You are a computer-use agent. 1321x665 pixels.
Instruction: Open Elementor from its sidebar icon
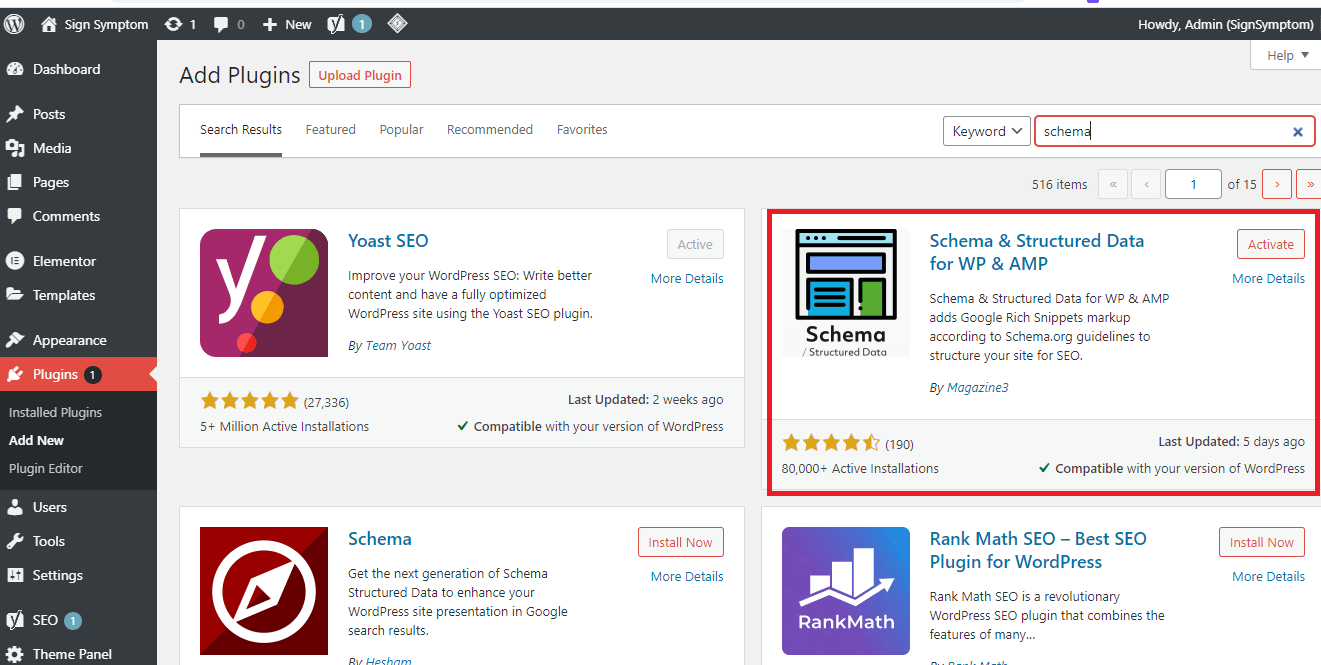click(15, 261)
